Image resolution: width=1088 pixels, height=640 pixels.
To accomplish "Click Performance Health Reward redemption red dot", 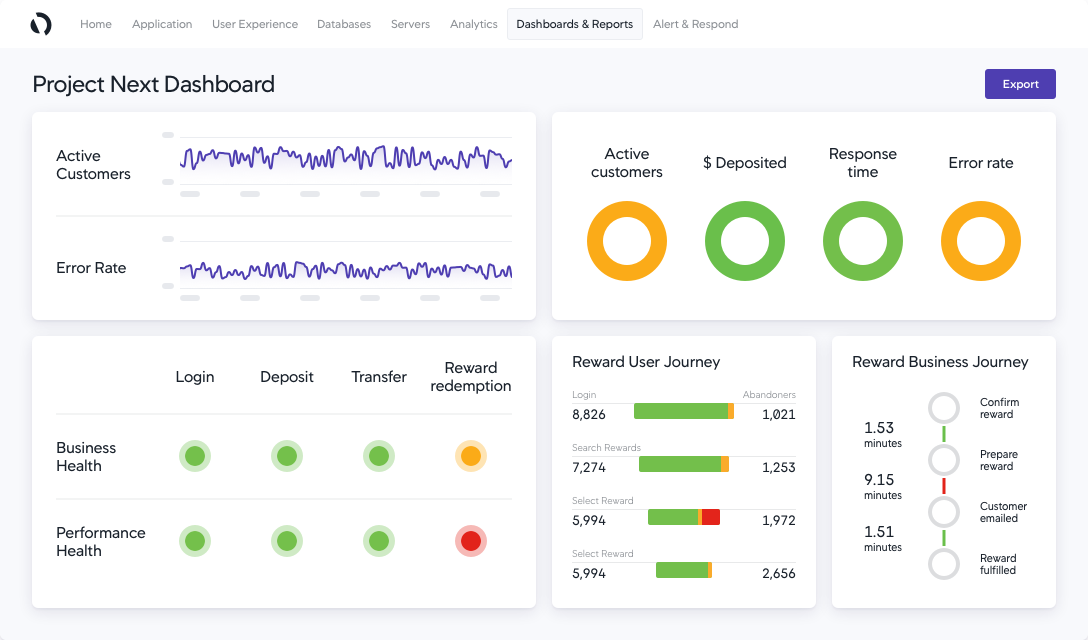I will (x=470, y=541).
